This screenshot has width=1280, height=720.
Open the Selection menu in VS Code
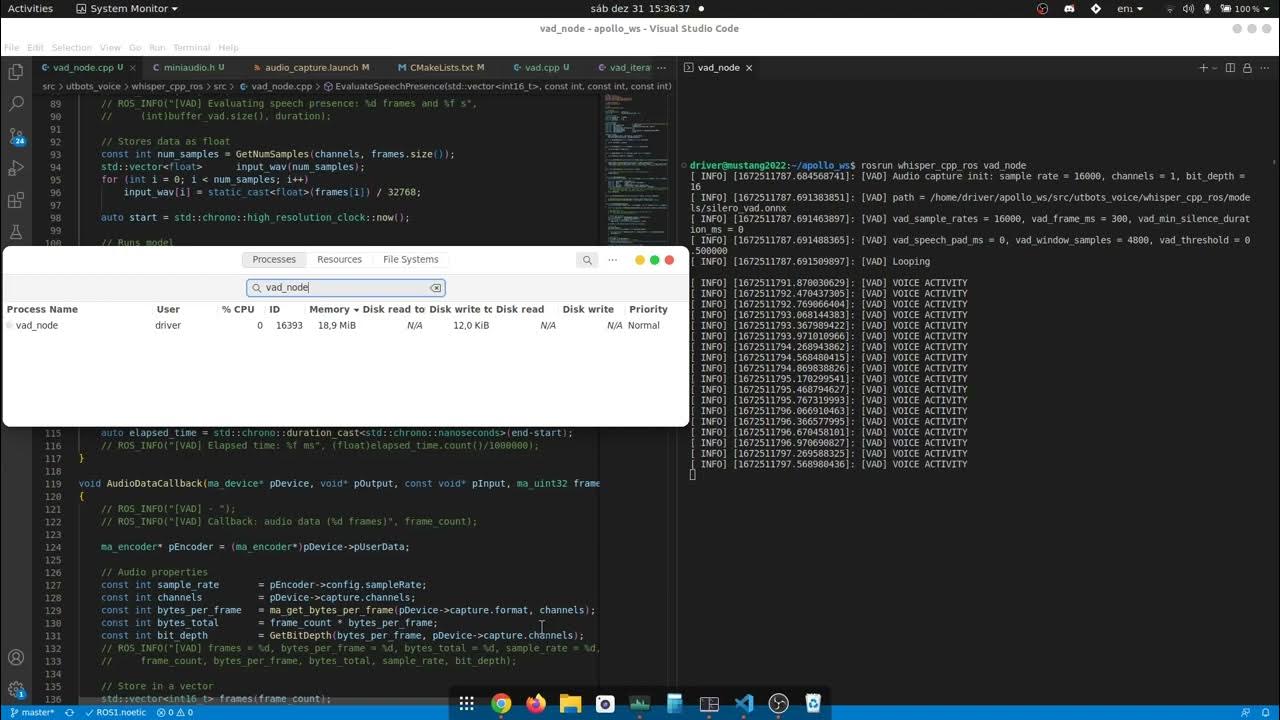(72, 47)
